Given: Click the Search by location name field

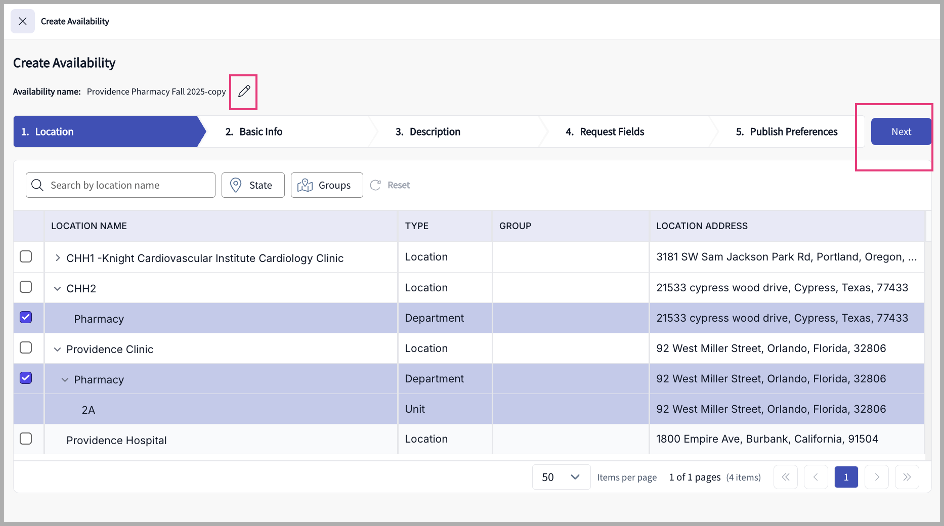Looking at the screenshot, I should click(128, 185).
